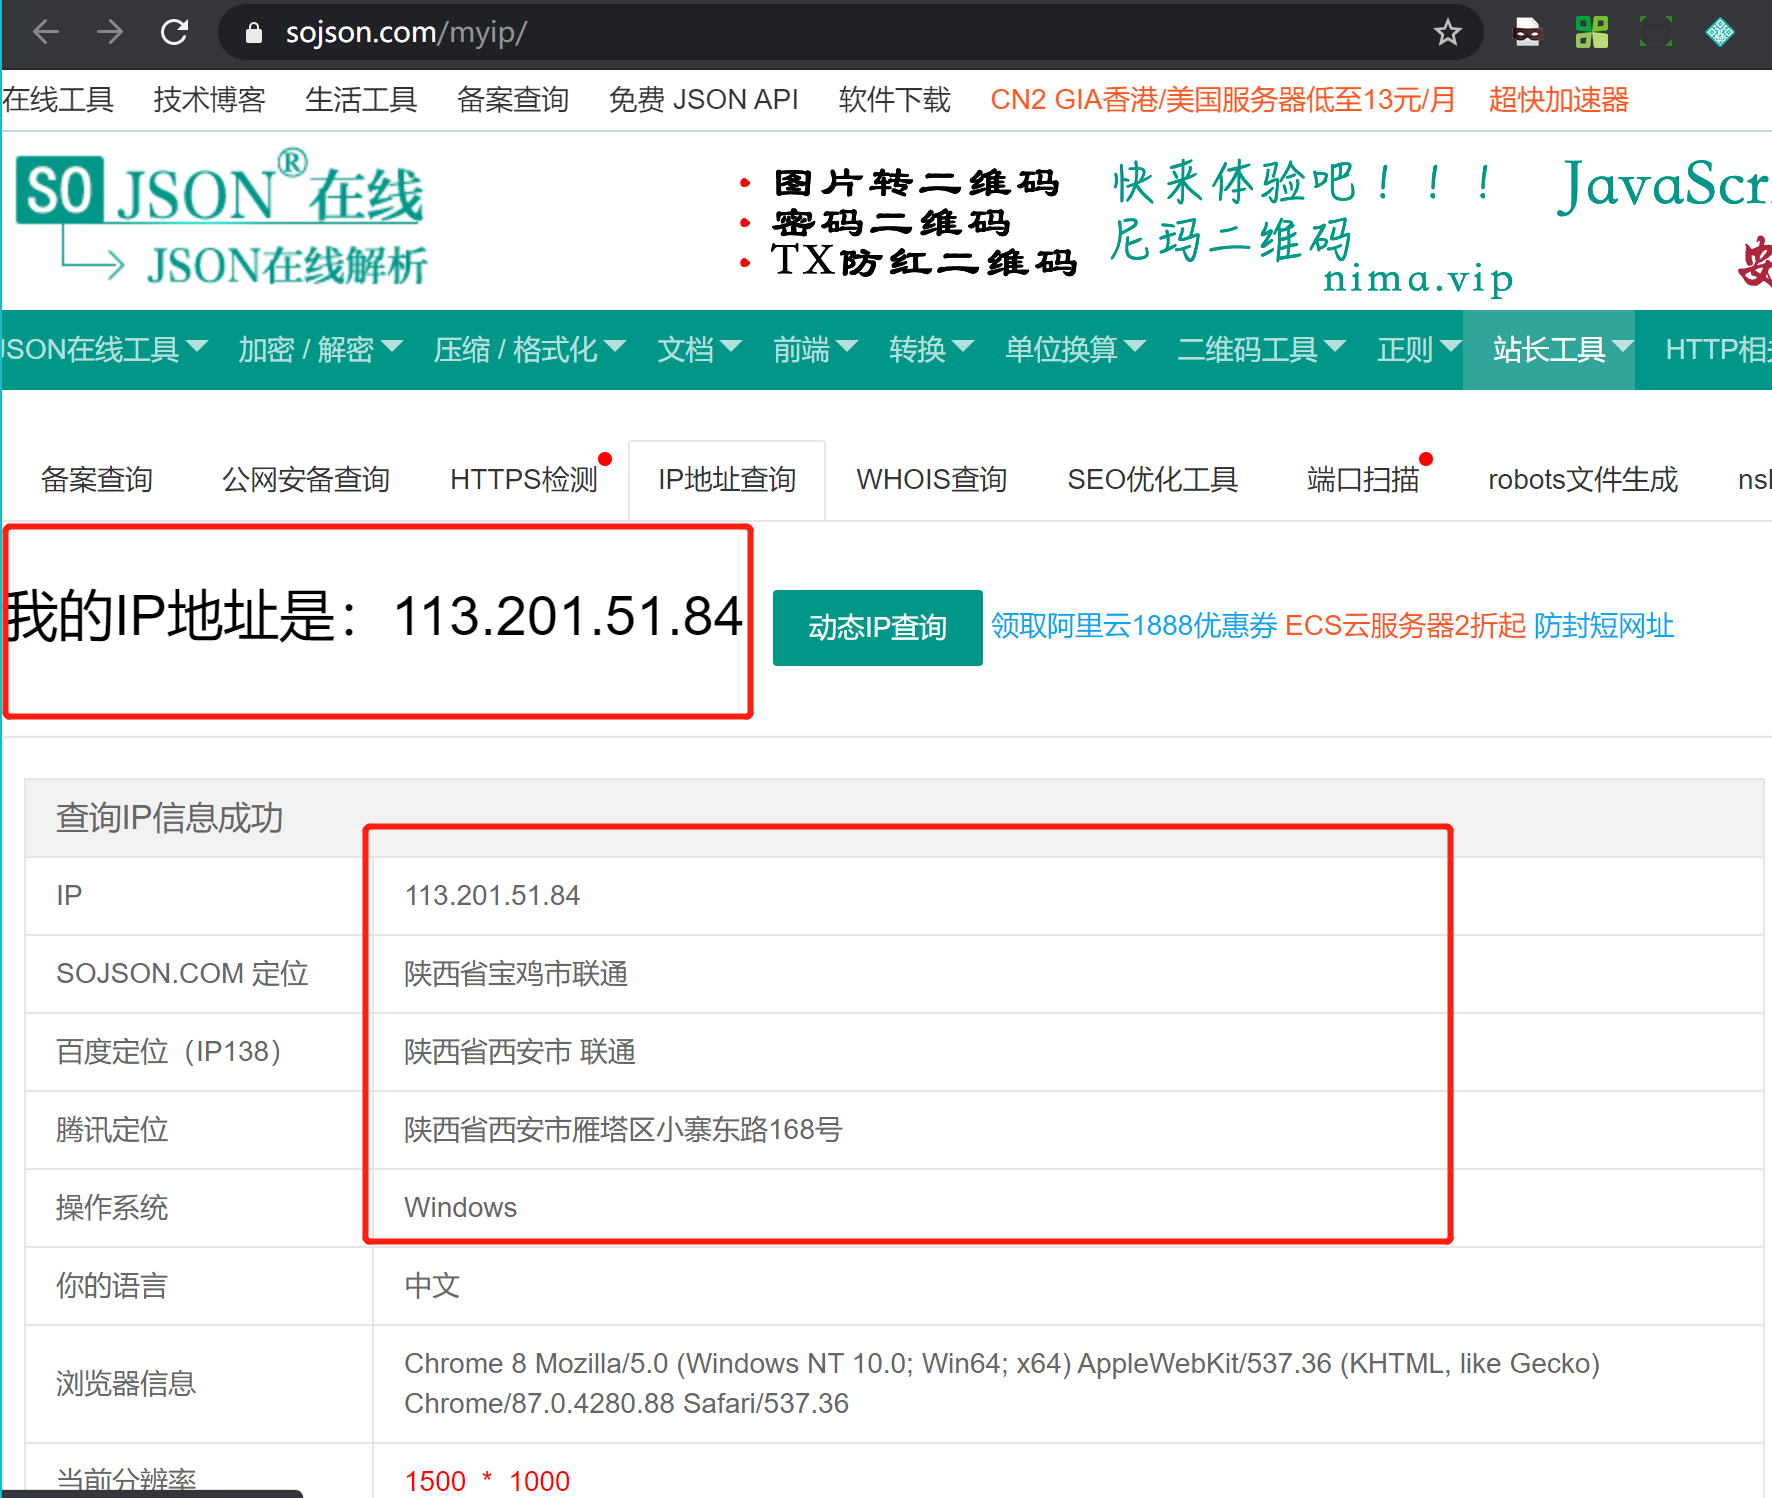Open 免费 JSON API link

pos(703,100)
